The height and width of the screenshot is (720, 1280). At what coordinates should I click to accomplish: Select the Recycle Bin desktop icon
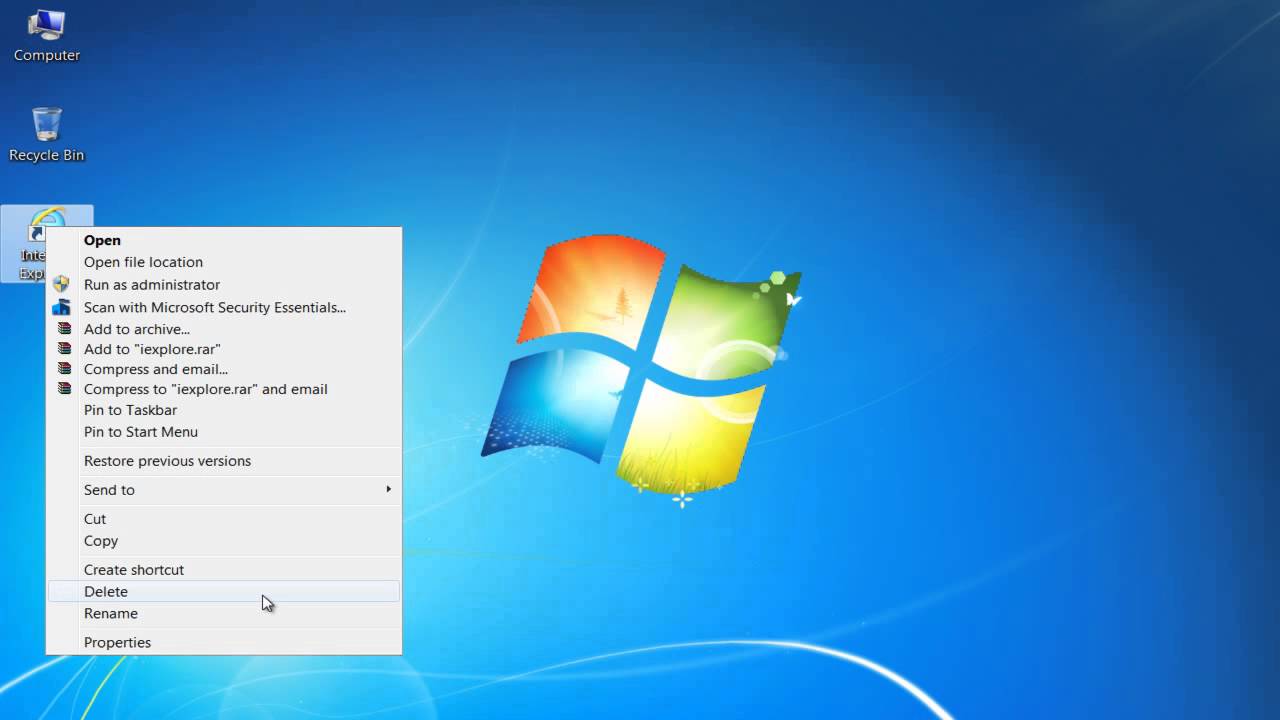[46, 134]
